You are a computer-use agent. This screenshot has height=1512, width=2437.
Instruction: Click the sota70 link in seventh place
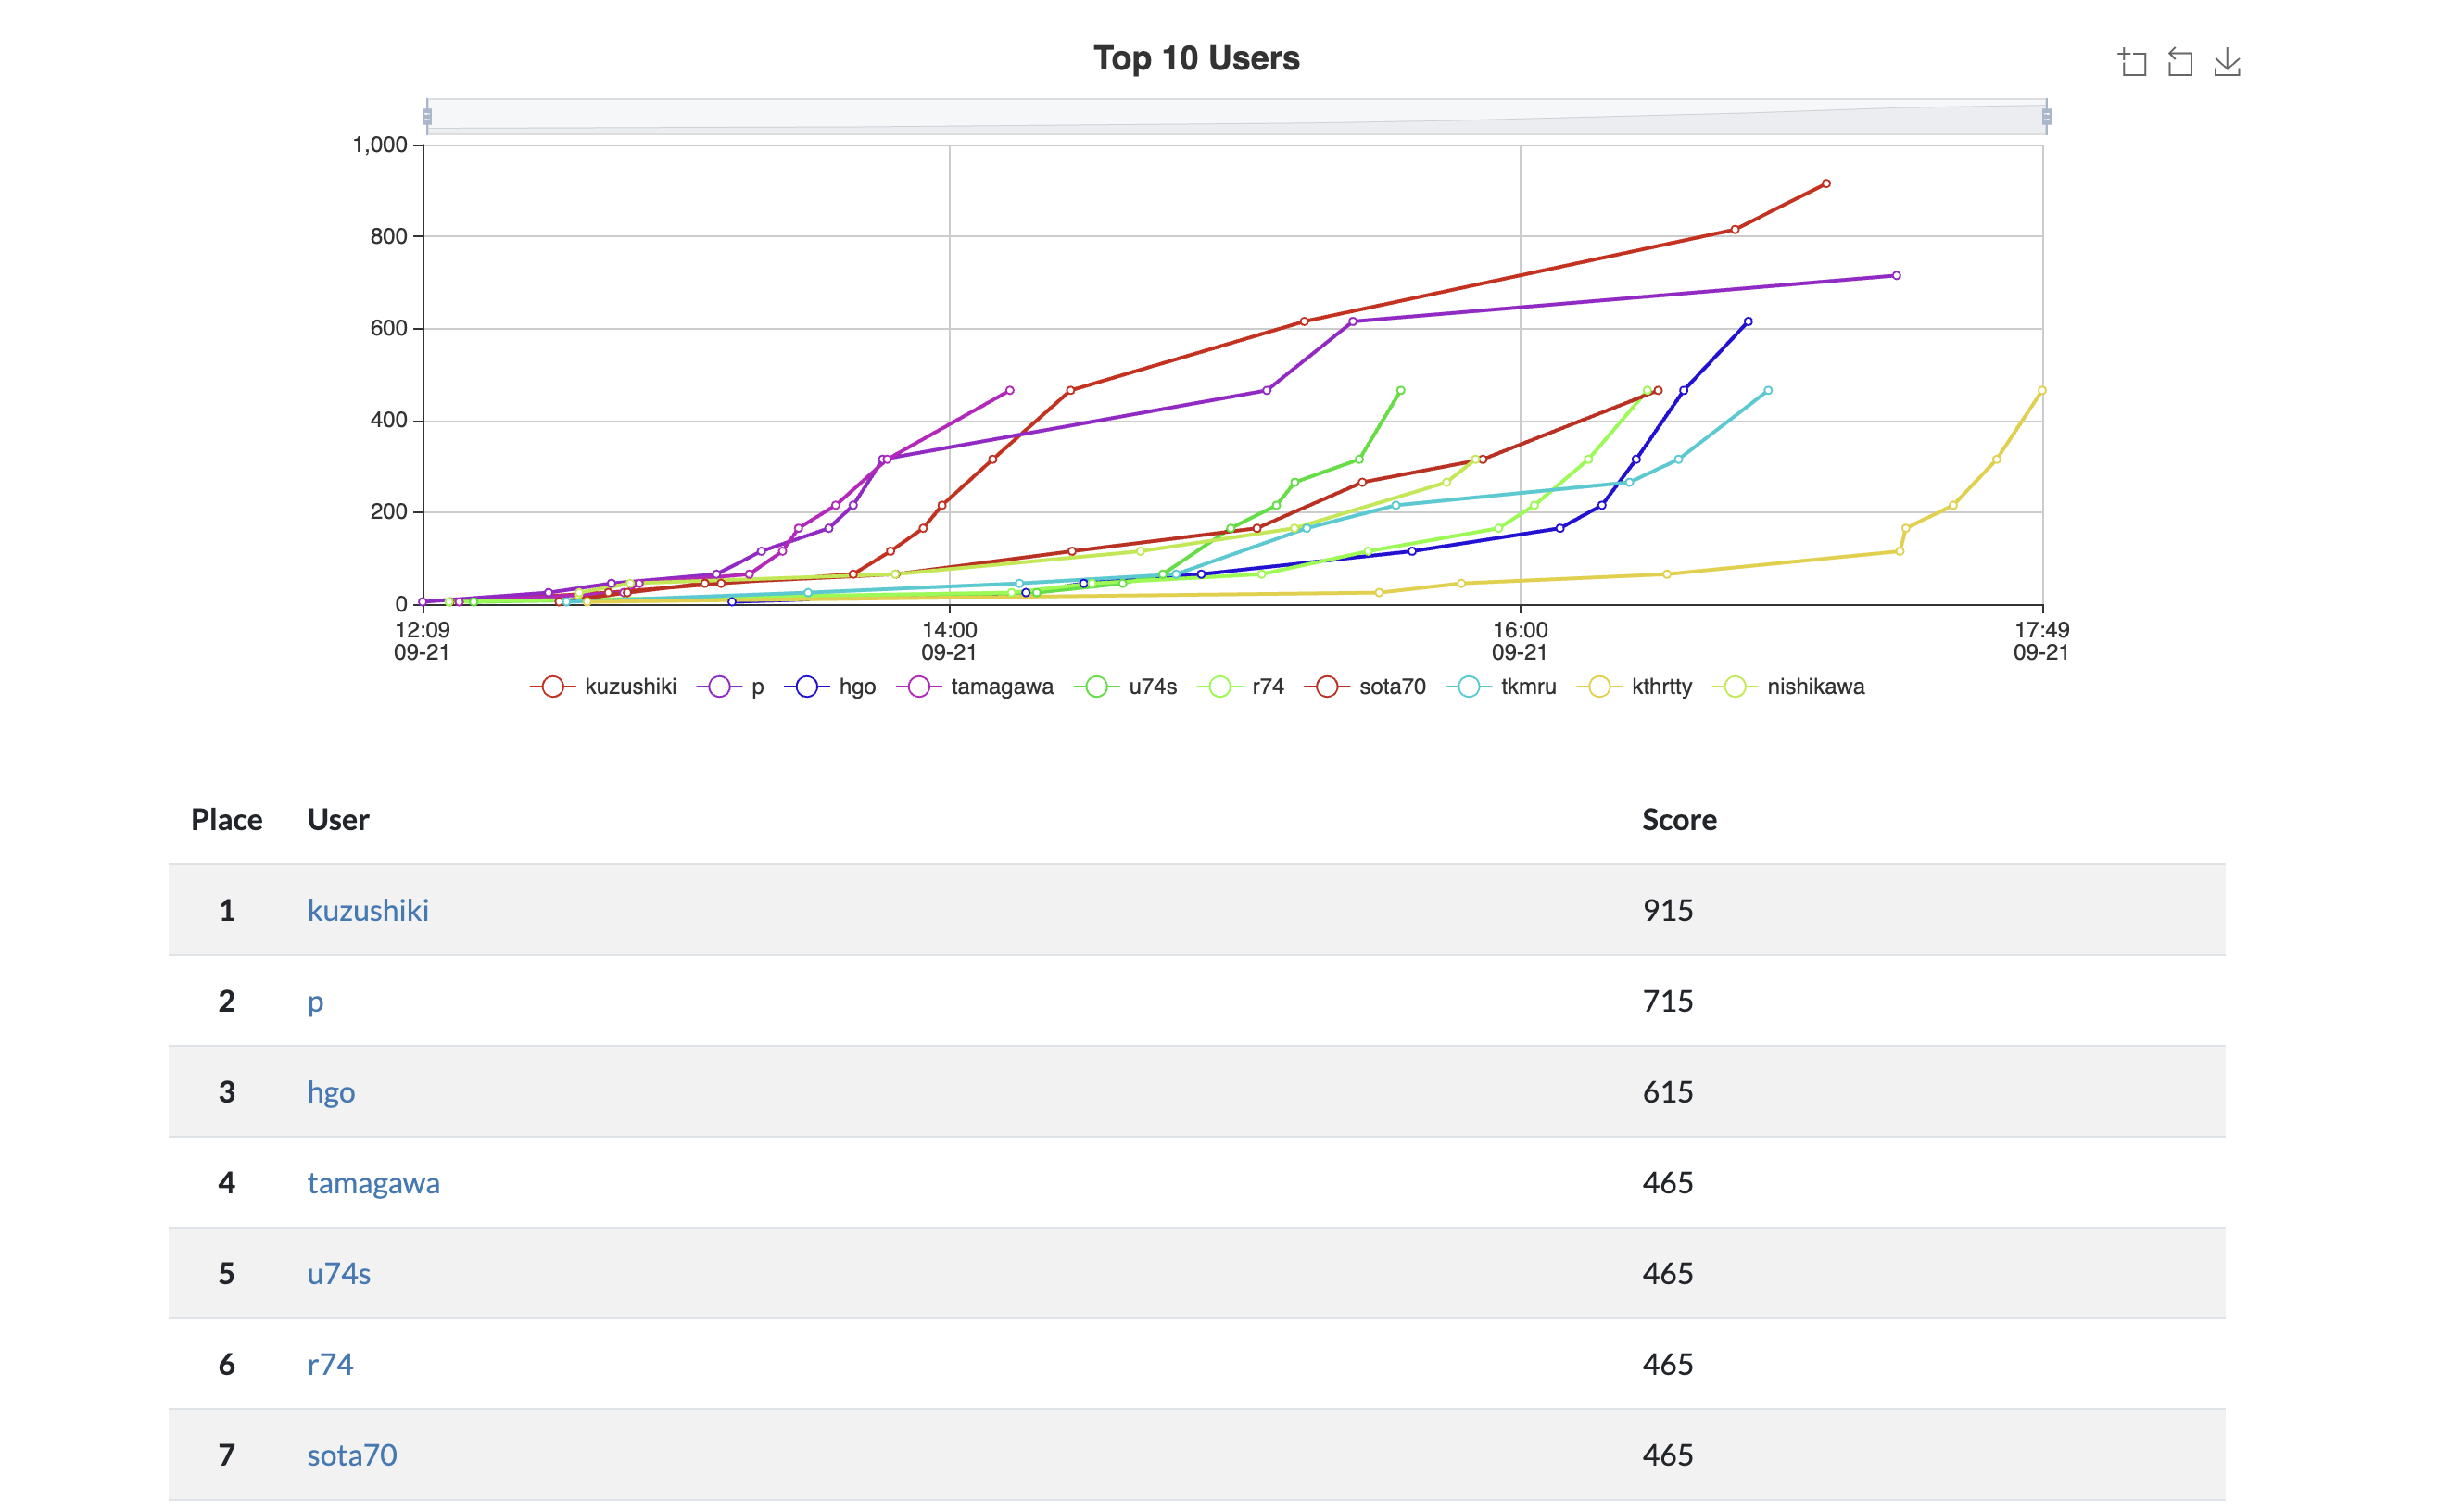click(351, 1455)
